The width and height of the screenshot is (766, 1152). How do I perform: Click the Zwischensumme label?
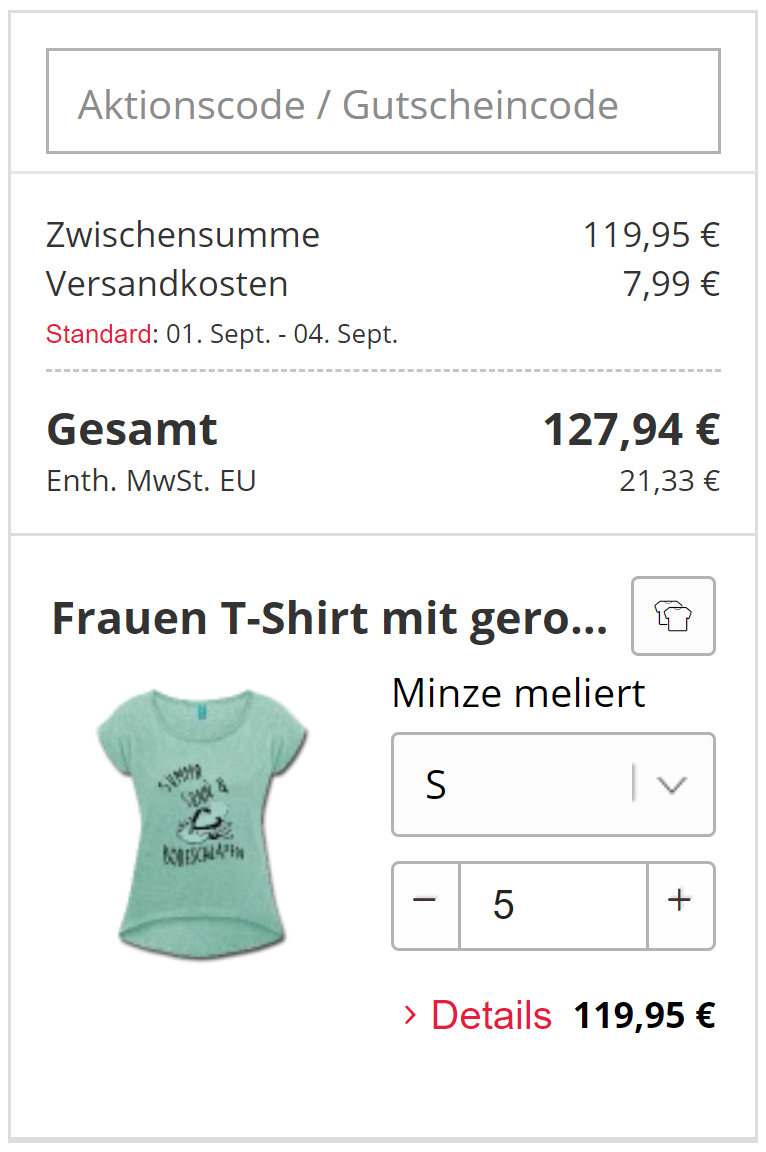[x=183, y=235]
